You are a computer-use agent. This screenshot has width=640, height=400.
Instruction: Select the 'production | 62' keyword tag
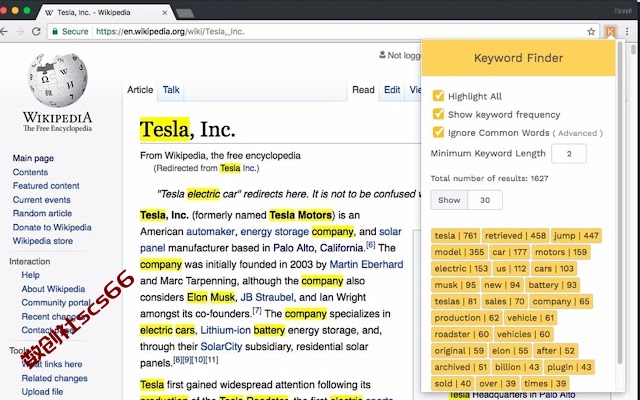pos(467,318)
